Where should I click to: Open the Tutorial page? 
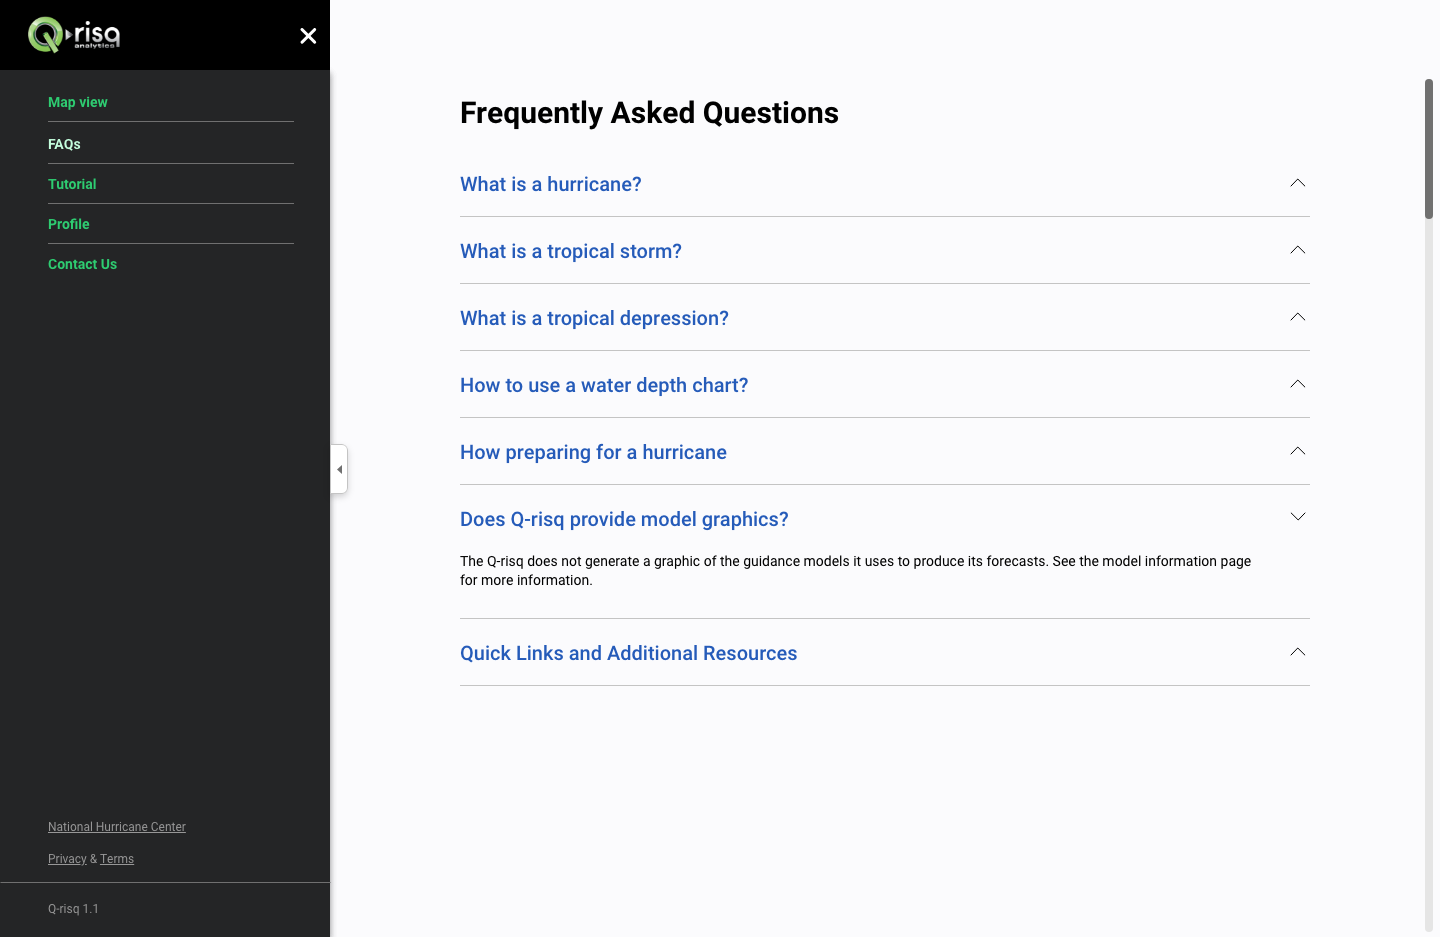72,184
